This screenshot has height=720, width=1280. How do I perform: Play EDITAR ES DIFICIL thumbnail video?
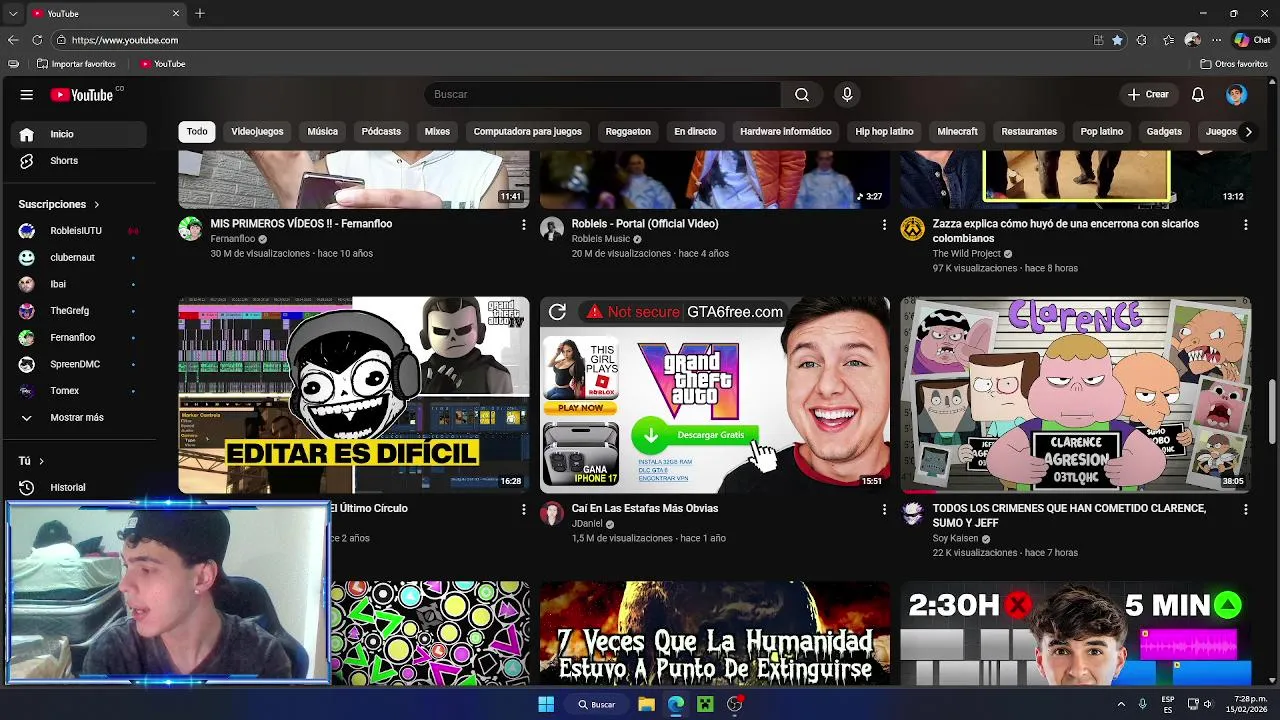click(x=354, y=395)
